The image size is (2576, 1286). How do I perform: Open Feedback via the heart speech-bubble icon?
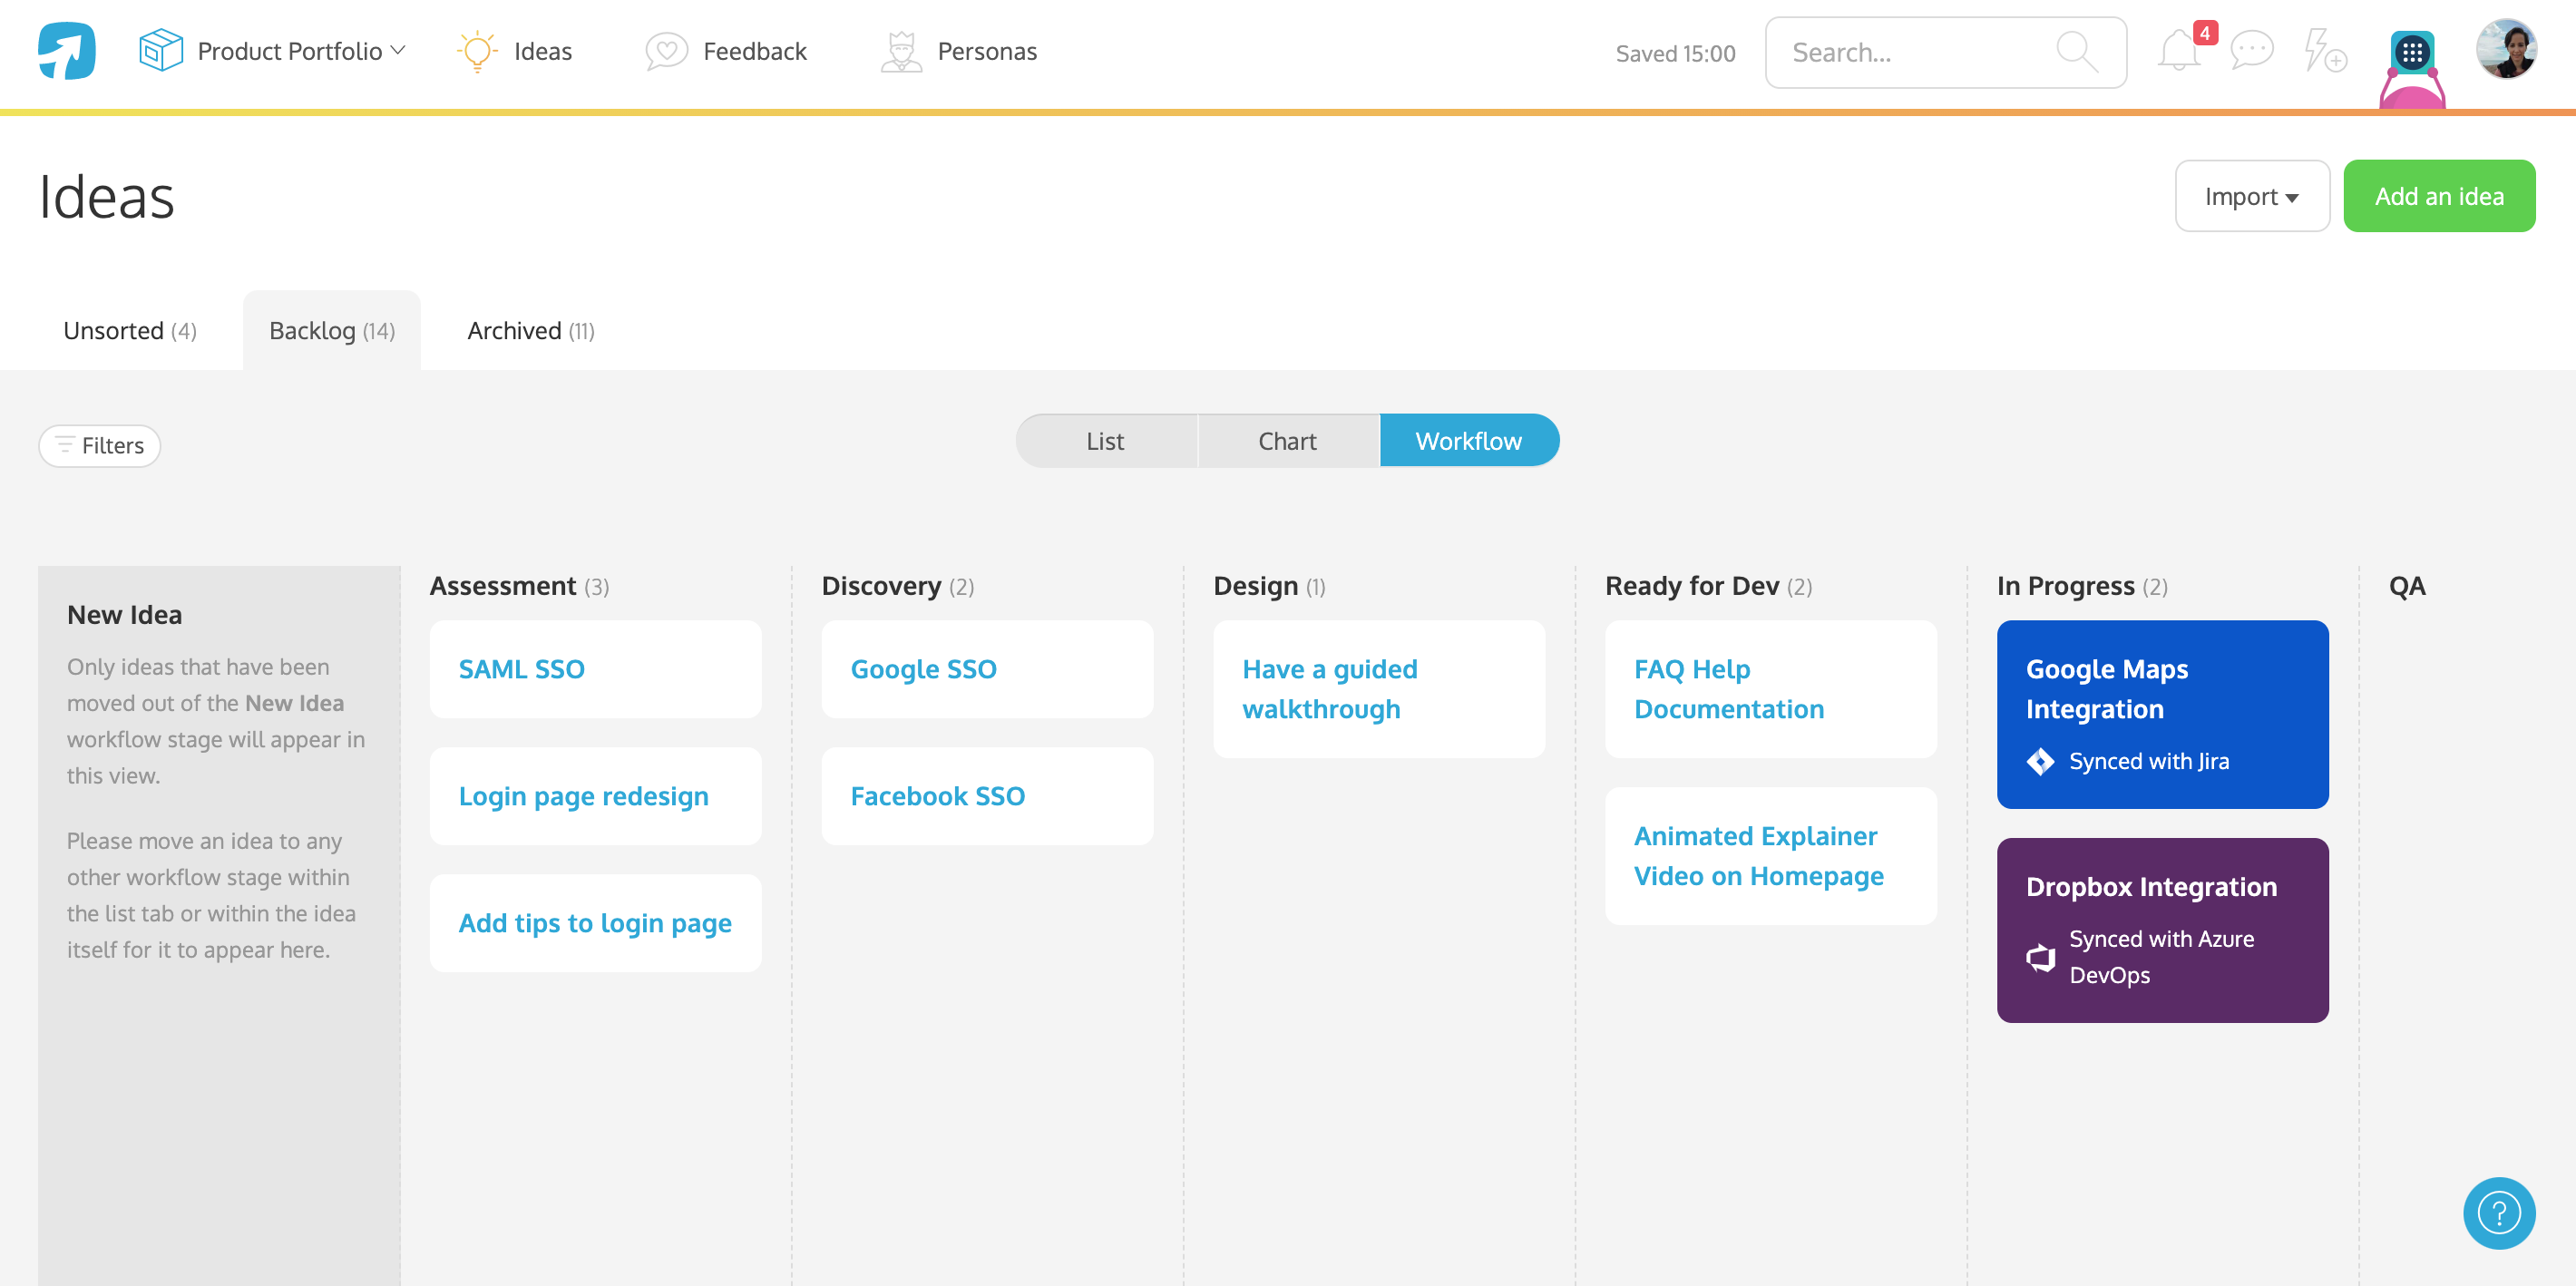[666, 50]
